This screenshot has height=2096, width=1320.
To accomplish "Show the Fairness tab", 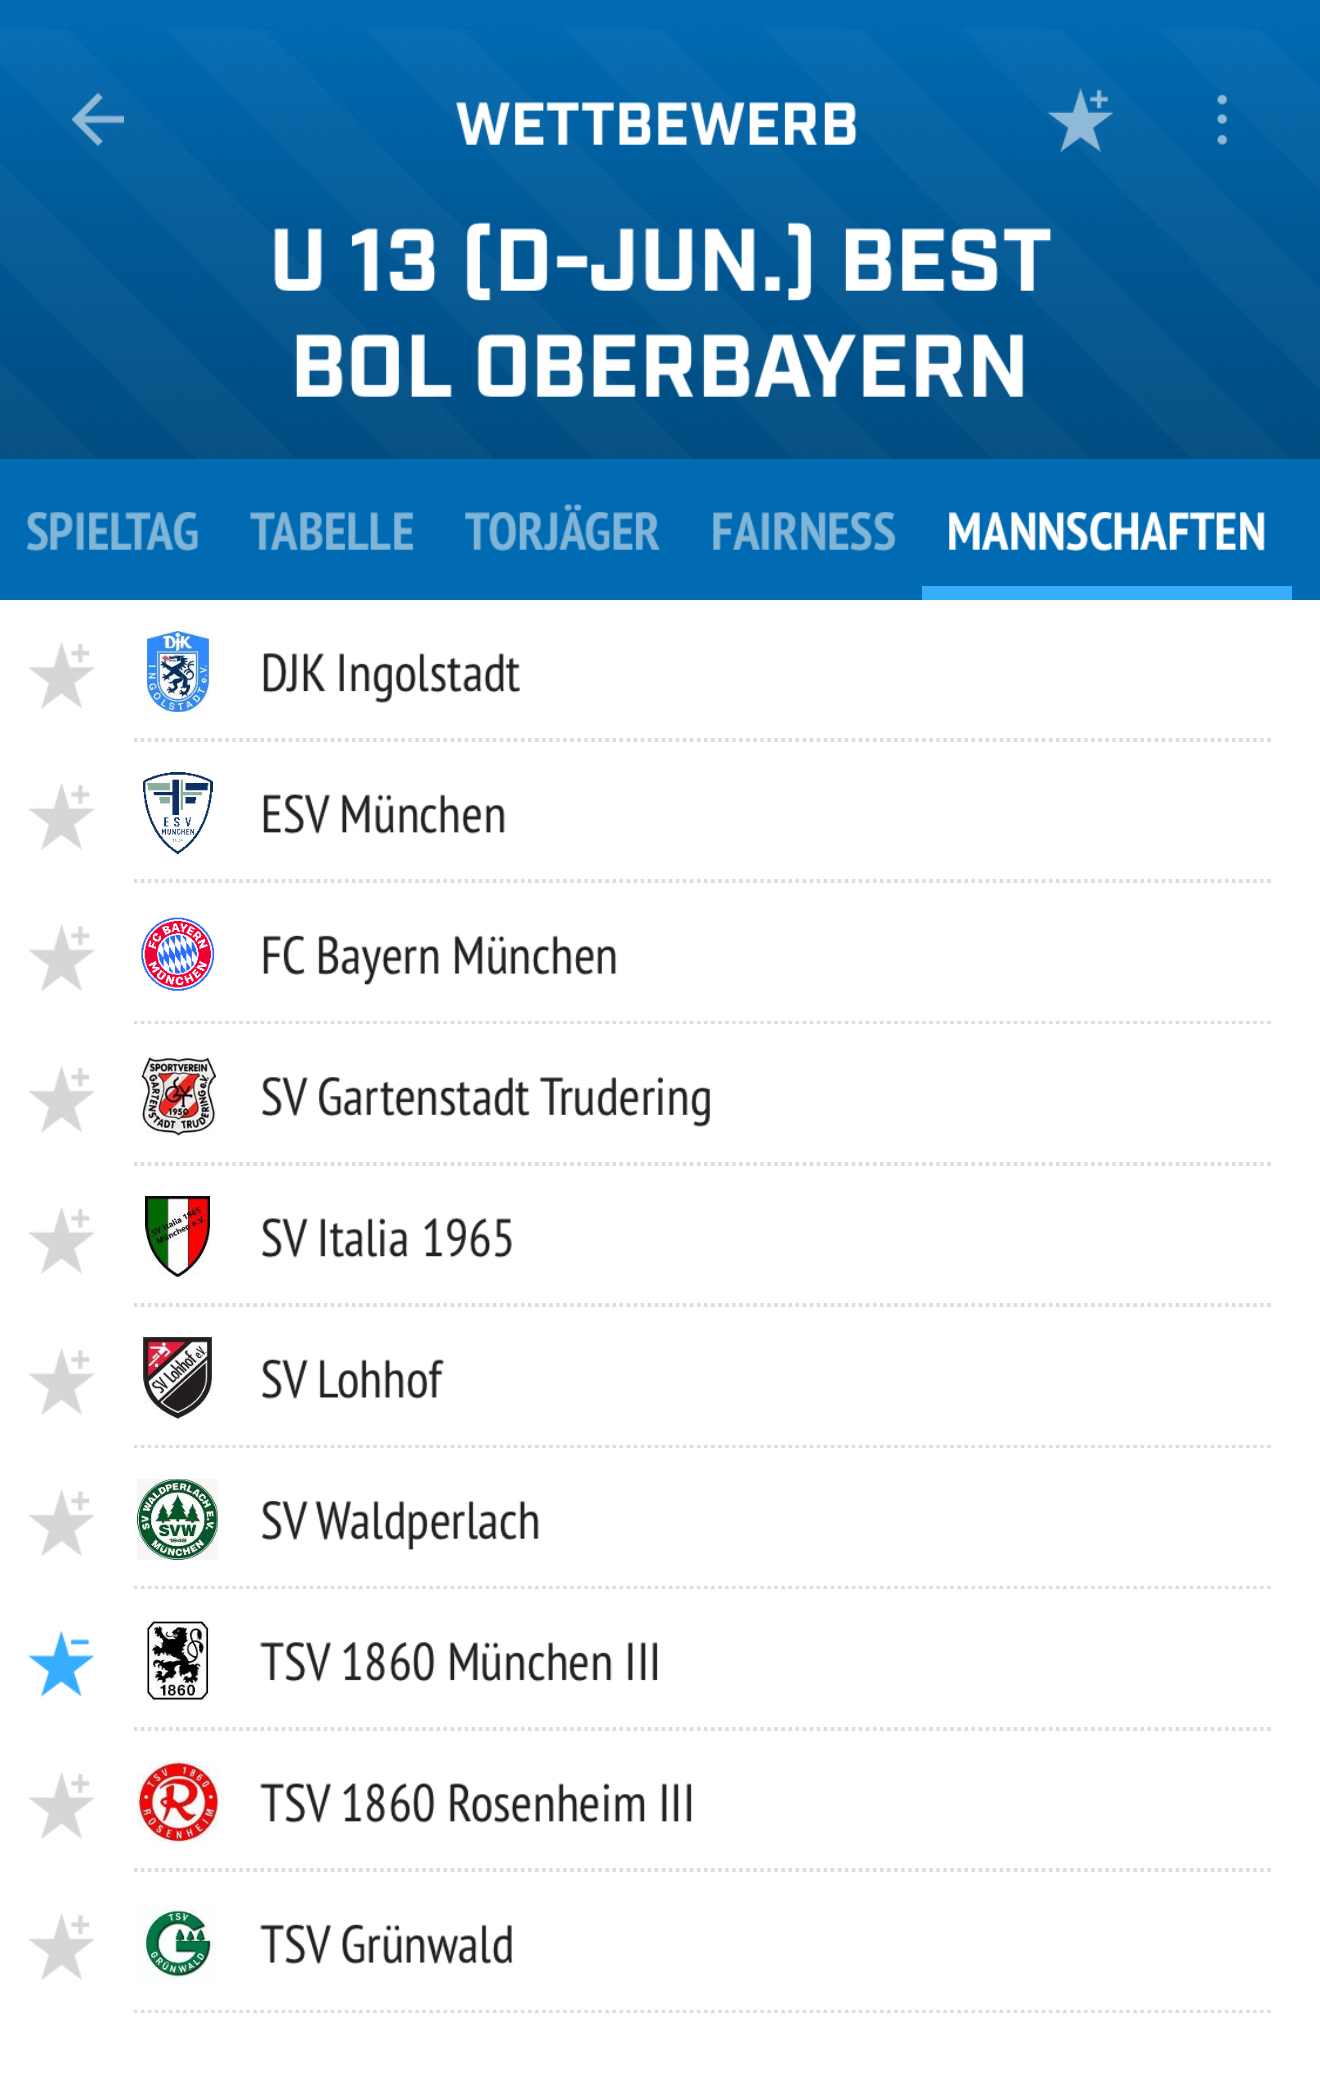I will (x=803, y=531).
